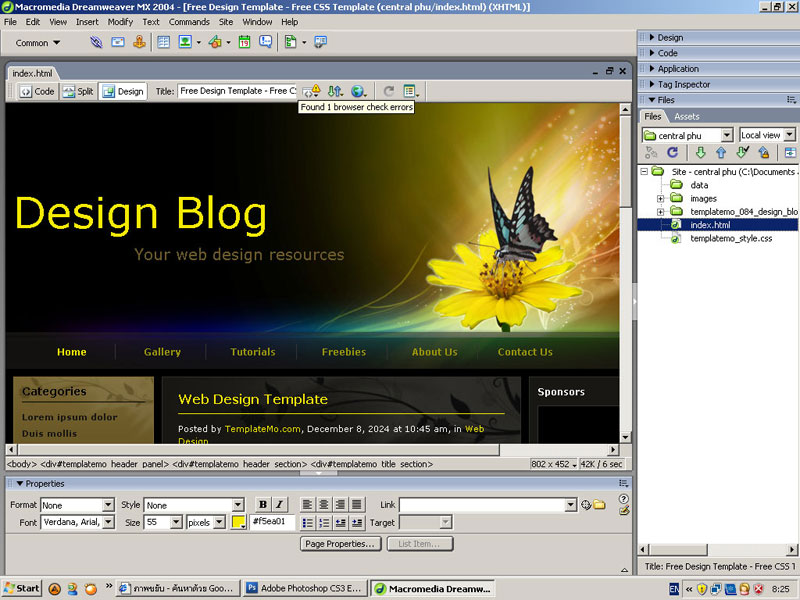Open the pixels unit dropdown
Viewport: 800px width, 600px height.
219,522
